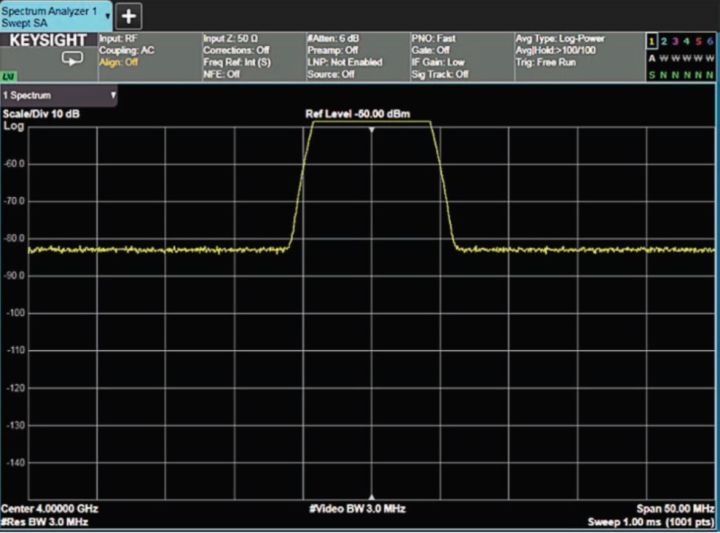Open the Avg Type: Log-Power setting
720x533 pixels.
(560, 38)
